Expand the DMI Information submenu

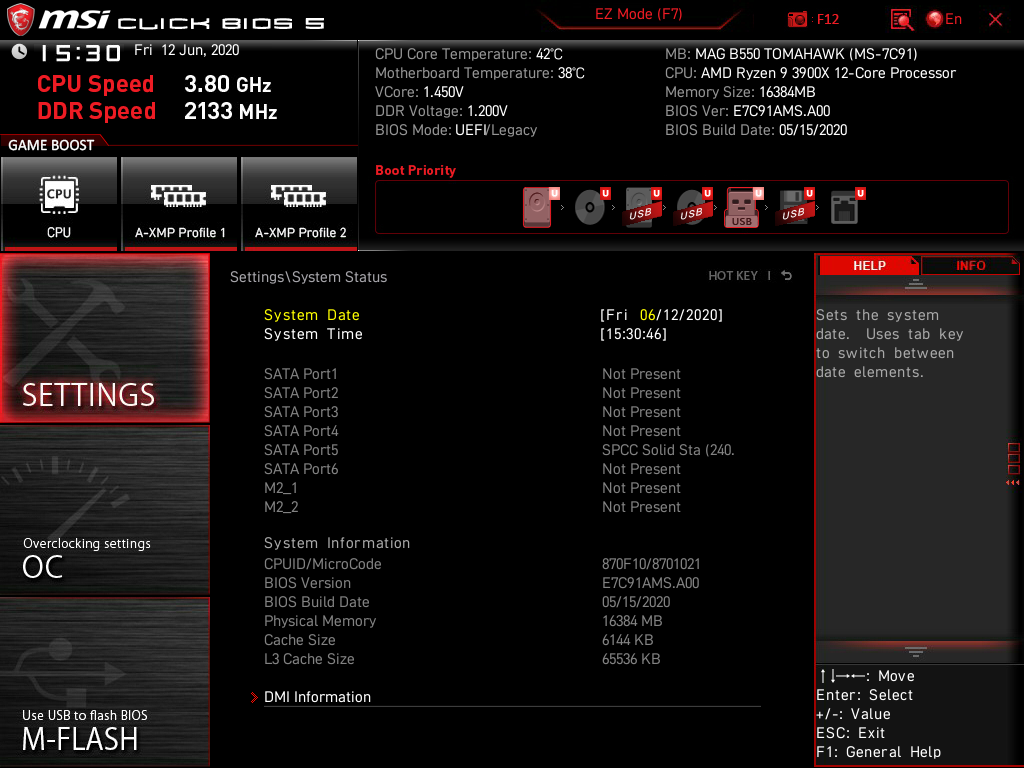point(317,697)
